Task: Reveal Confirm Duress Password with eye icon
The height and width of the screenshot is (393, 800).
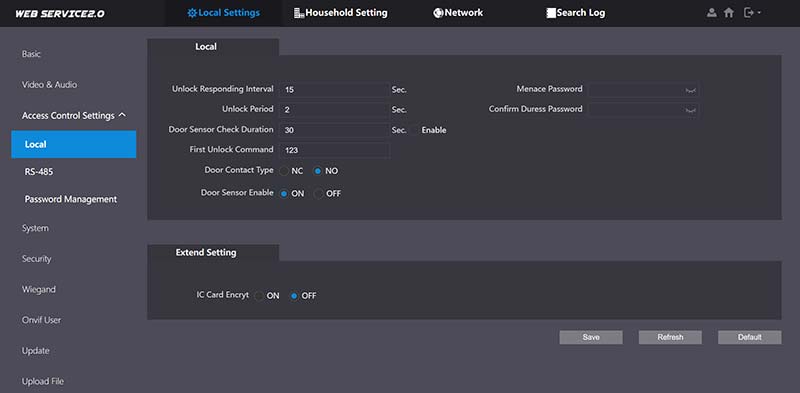Action: coord(690,110)
